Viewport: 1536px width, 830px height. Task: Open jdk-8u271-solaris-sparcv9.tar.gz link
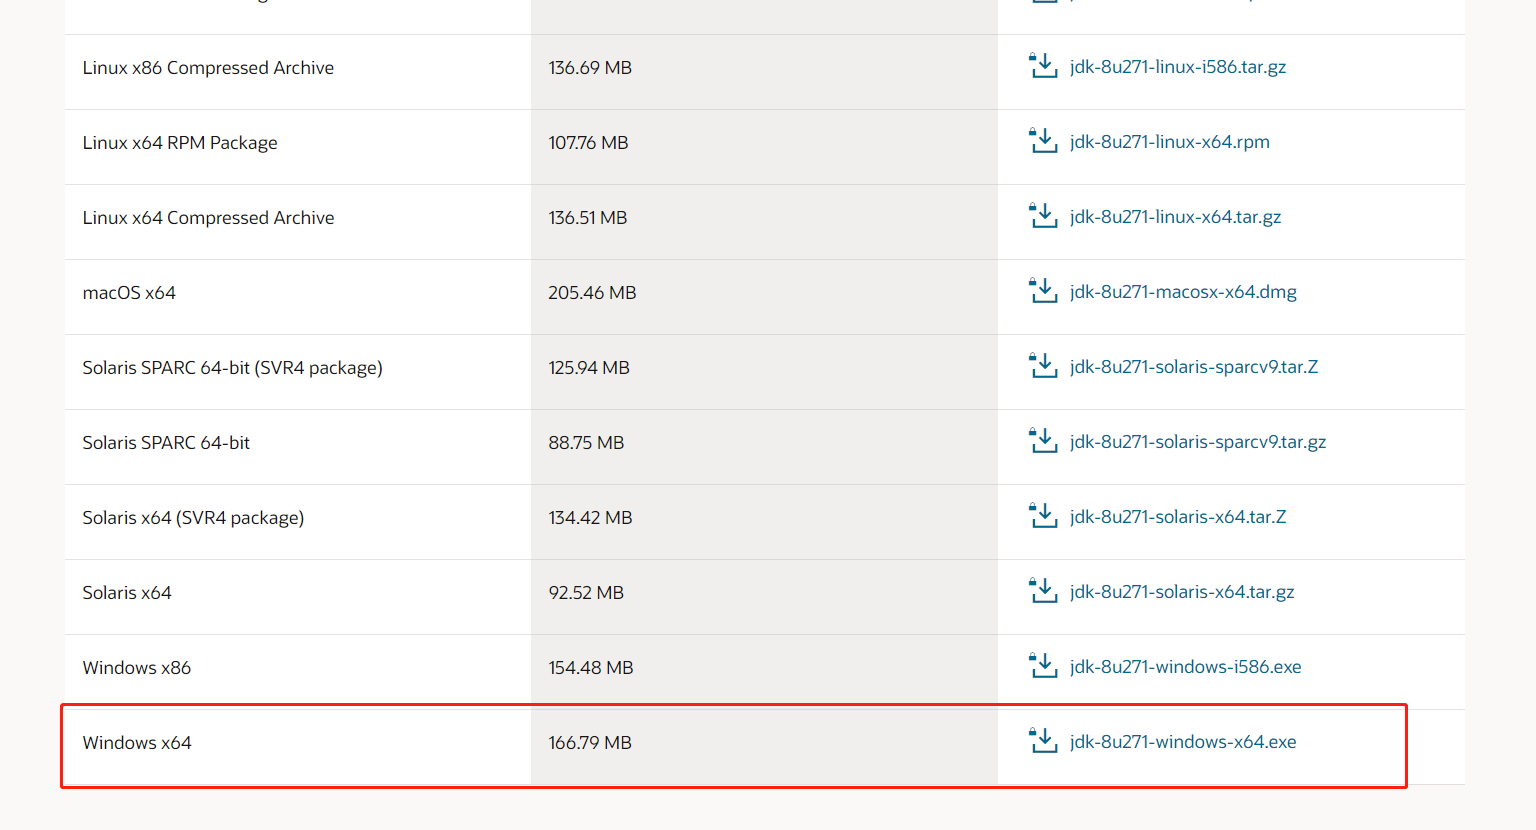1198,442
